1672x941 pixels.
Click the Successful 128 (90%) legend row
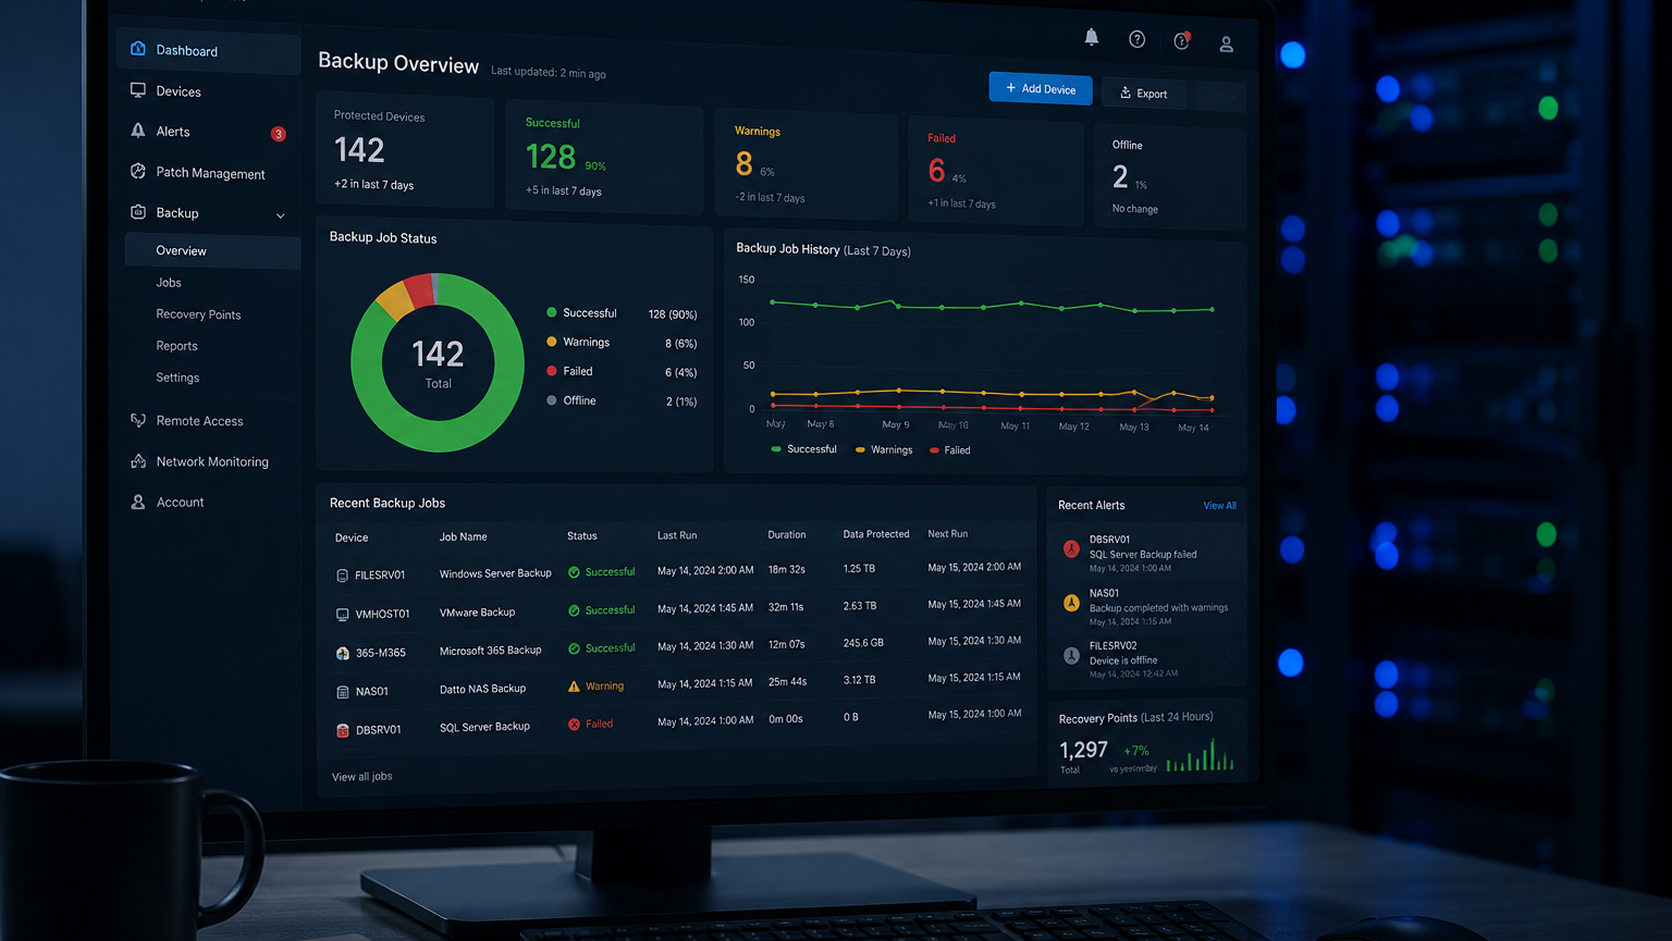(621, 313)
